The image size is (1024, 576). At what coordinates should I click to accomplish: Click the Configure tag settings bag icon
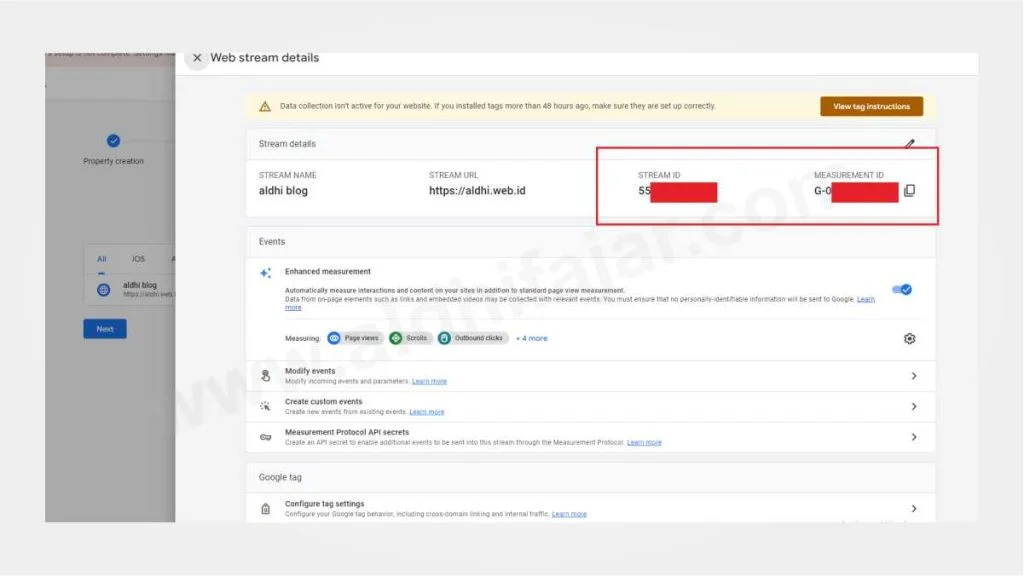pyautogui.click(x=265, y=509)
